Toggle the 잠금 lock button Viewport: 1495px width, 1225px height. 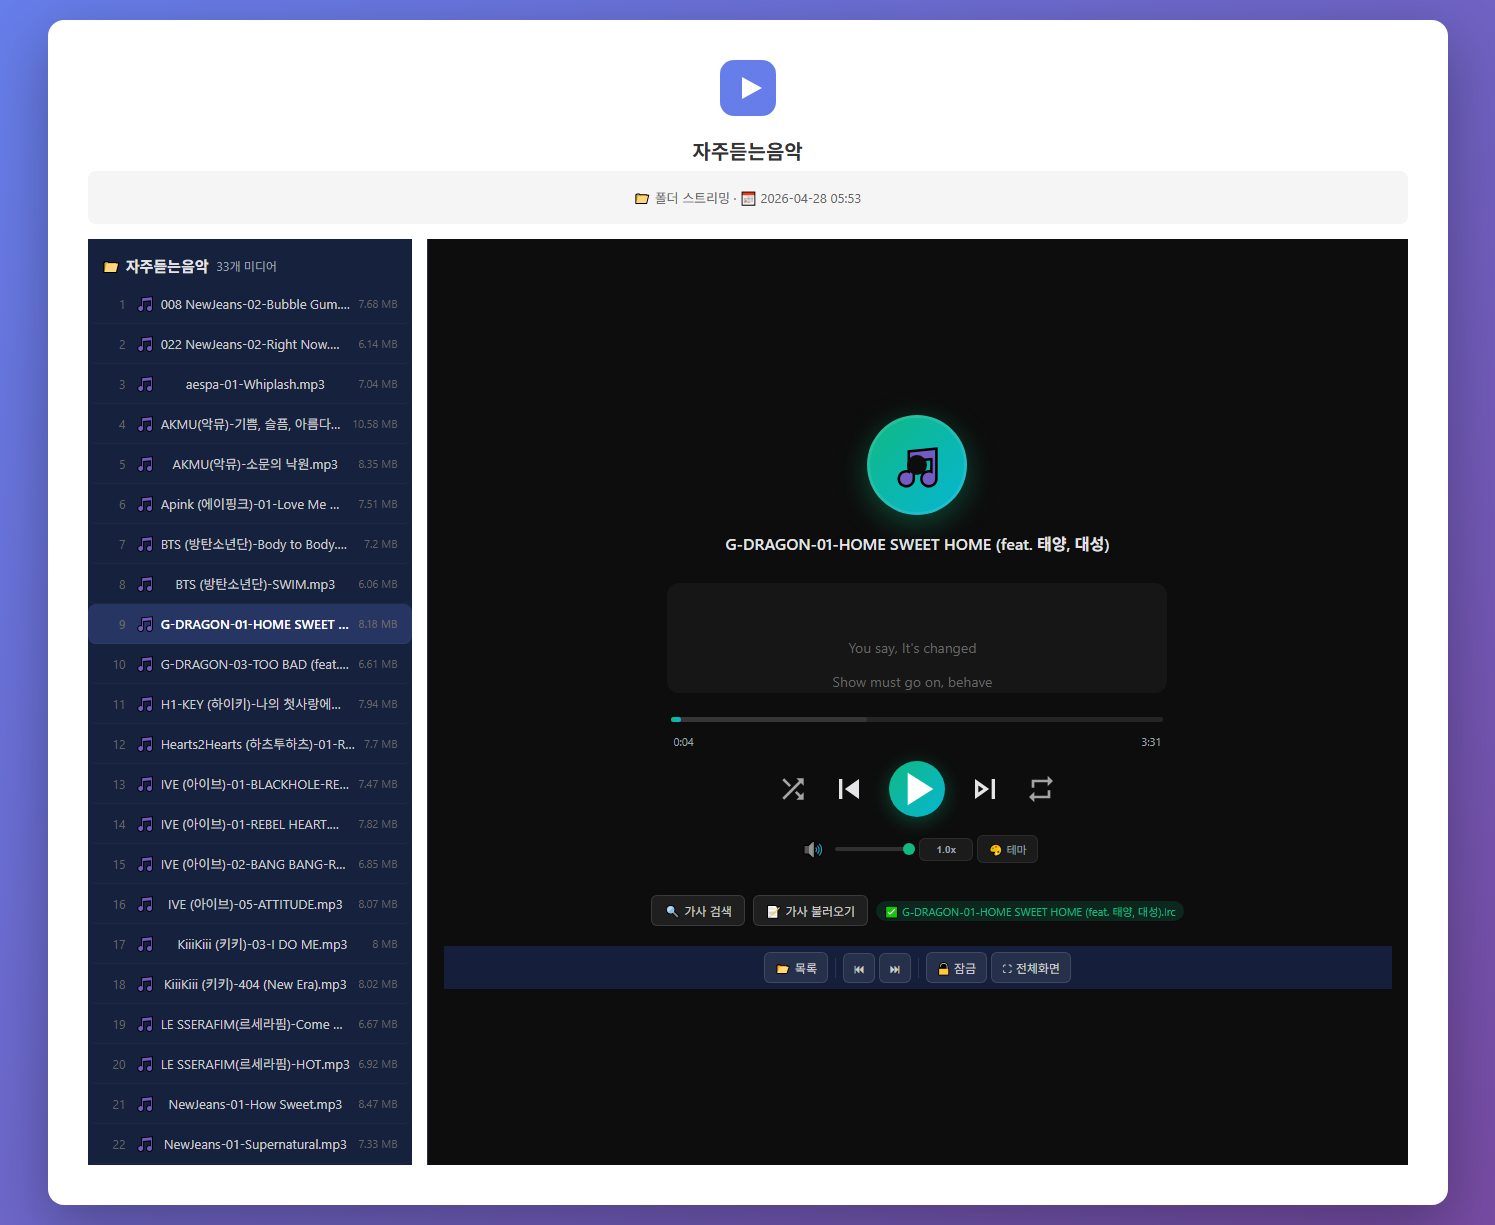(x=956, y=968)
